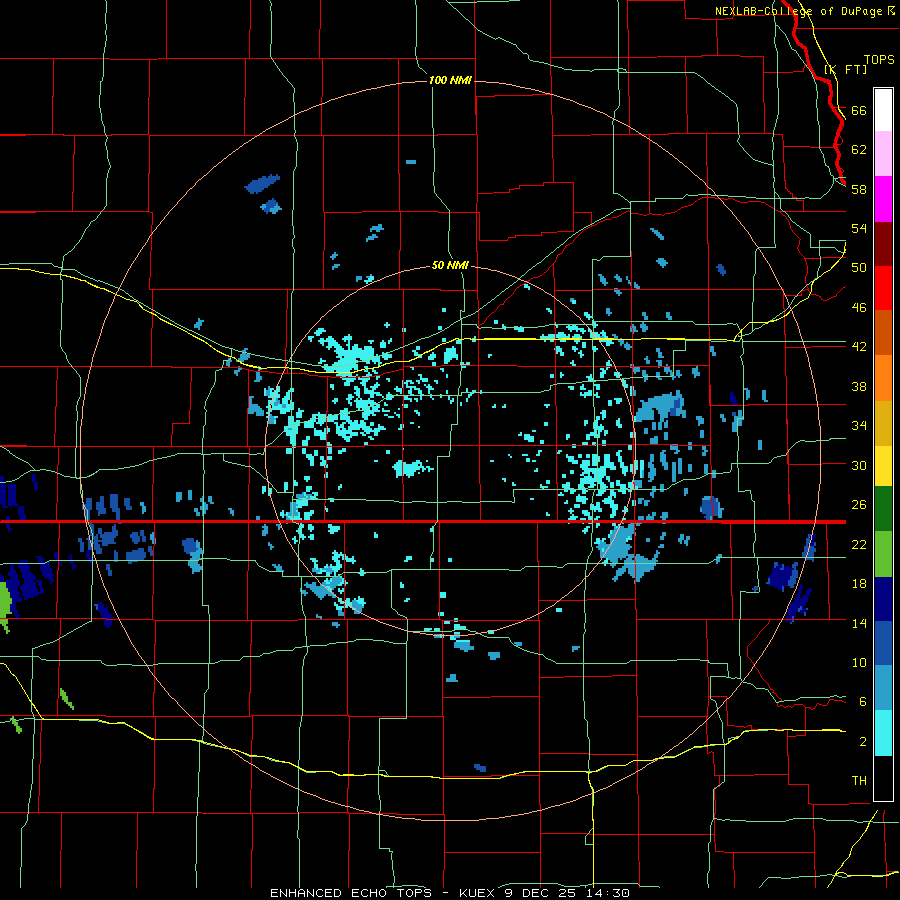
Task: Click the "TH" threshold label
Action: [859, 781]
